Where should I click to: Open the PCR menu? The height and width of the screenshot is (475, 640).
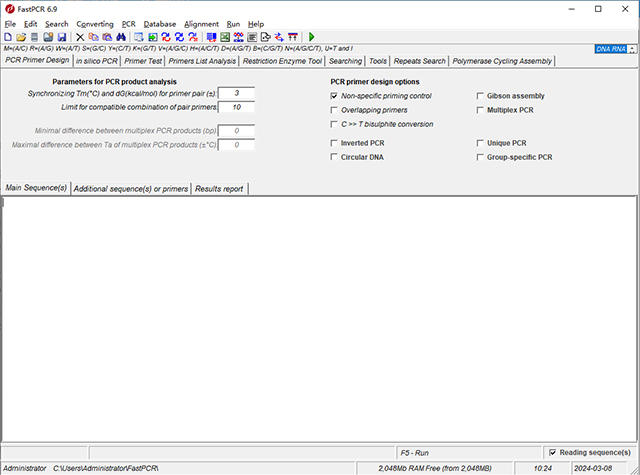pyautogui.click(x=129, y=24)
